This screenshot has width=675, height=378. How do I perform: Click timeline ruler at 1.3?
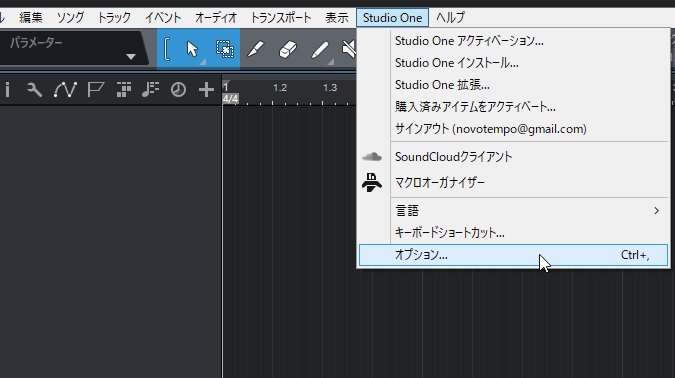point(330,88)
